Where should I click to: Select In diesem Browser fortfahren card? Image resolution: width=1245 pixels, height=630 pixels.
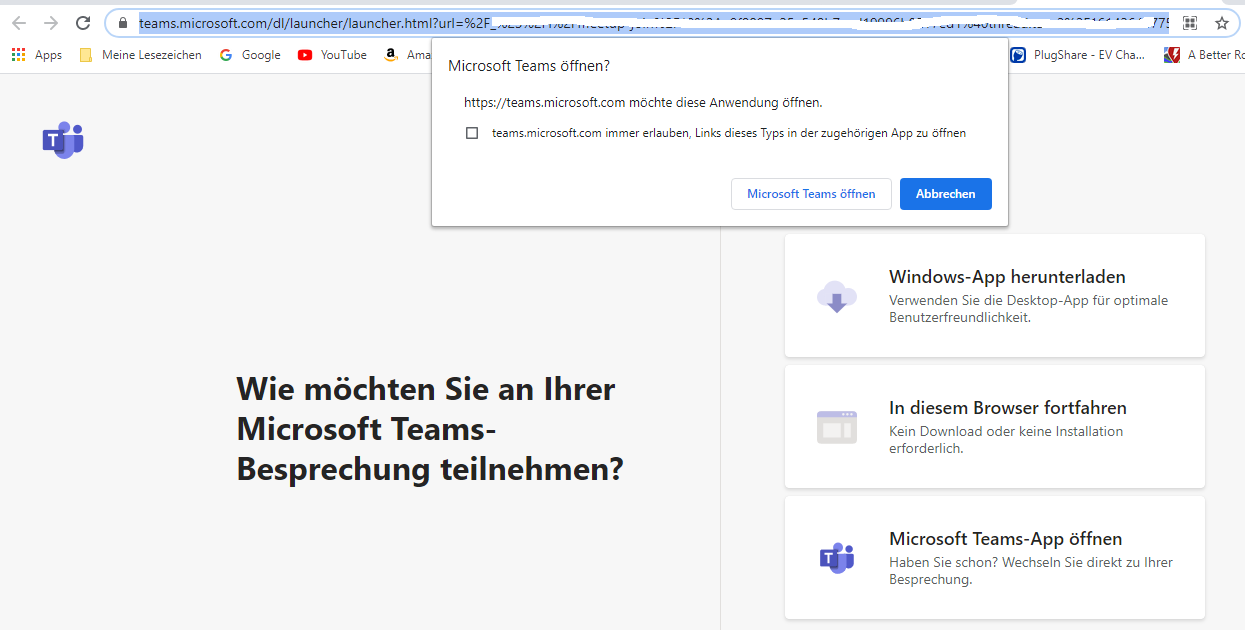(994, 427)
